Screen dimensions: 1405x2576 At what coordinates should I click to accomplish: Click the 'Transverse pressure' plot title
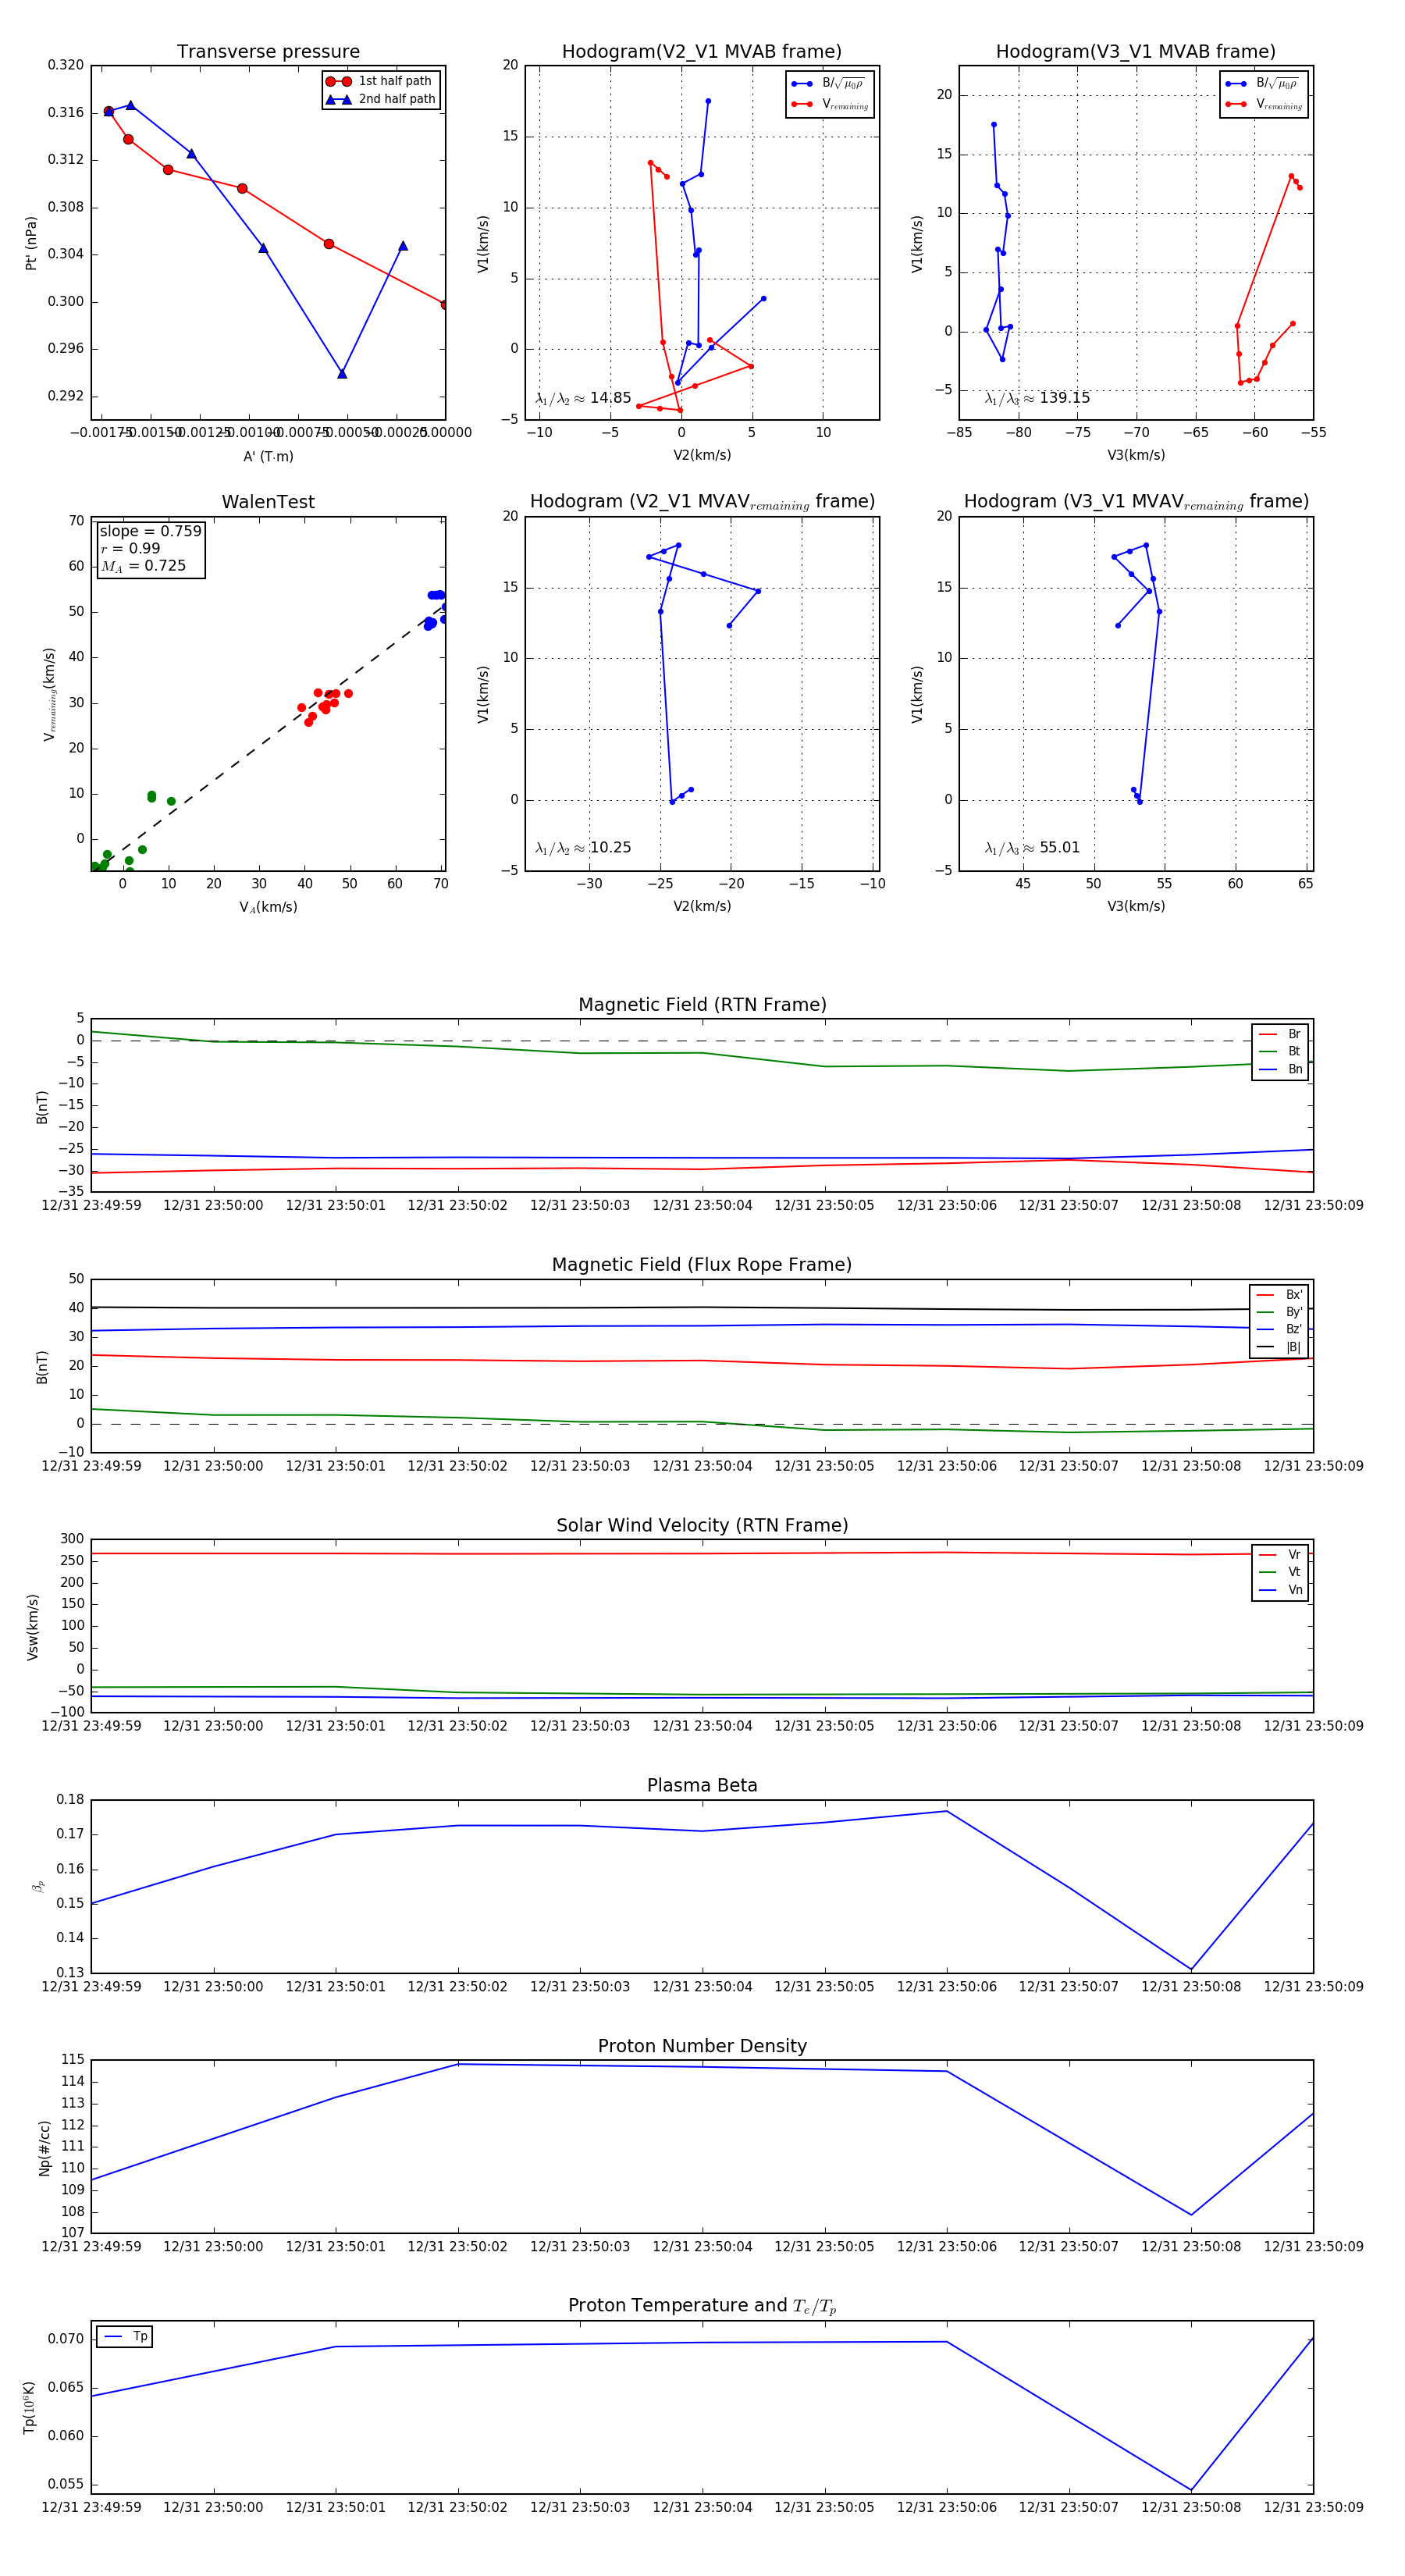point(268,52)
